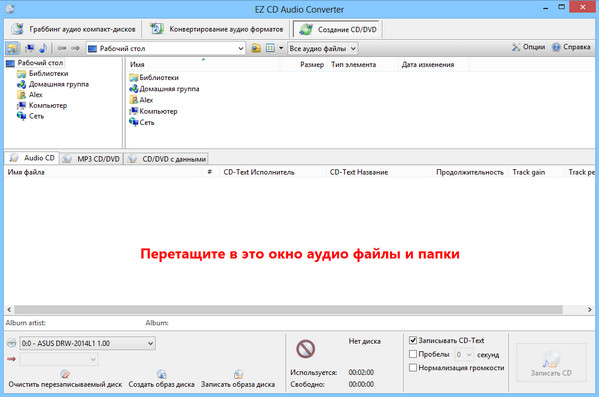
Task: Click Очистить перезаписываемый диск button
Action: (x=65, y=379)
